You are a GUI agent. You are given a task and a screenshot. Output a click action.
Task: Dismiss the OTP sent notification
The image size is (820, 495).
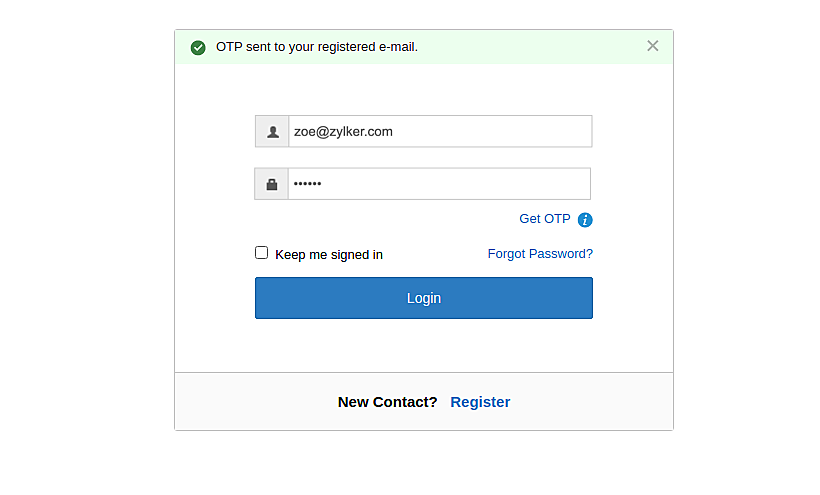tap(653, 46)
